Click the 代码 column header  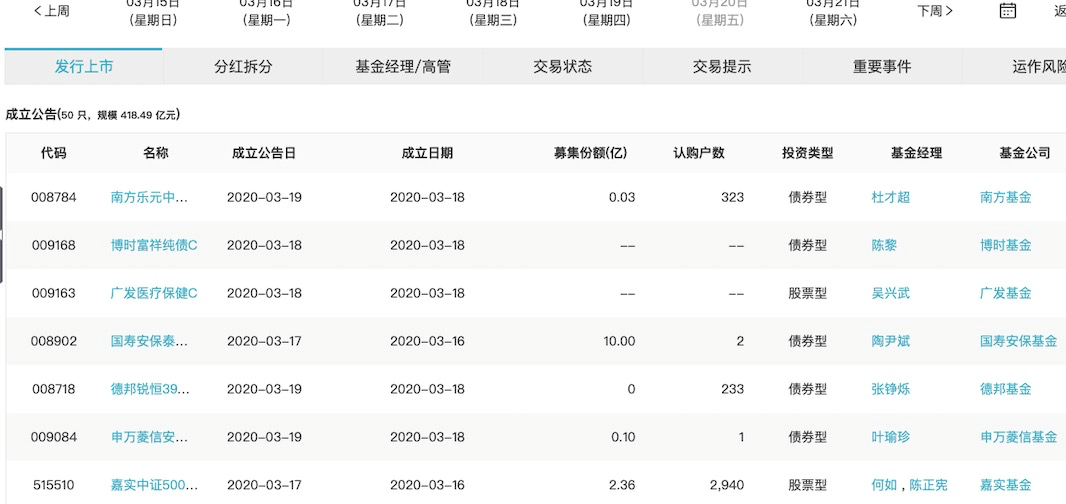(x=54, y=153)
